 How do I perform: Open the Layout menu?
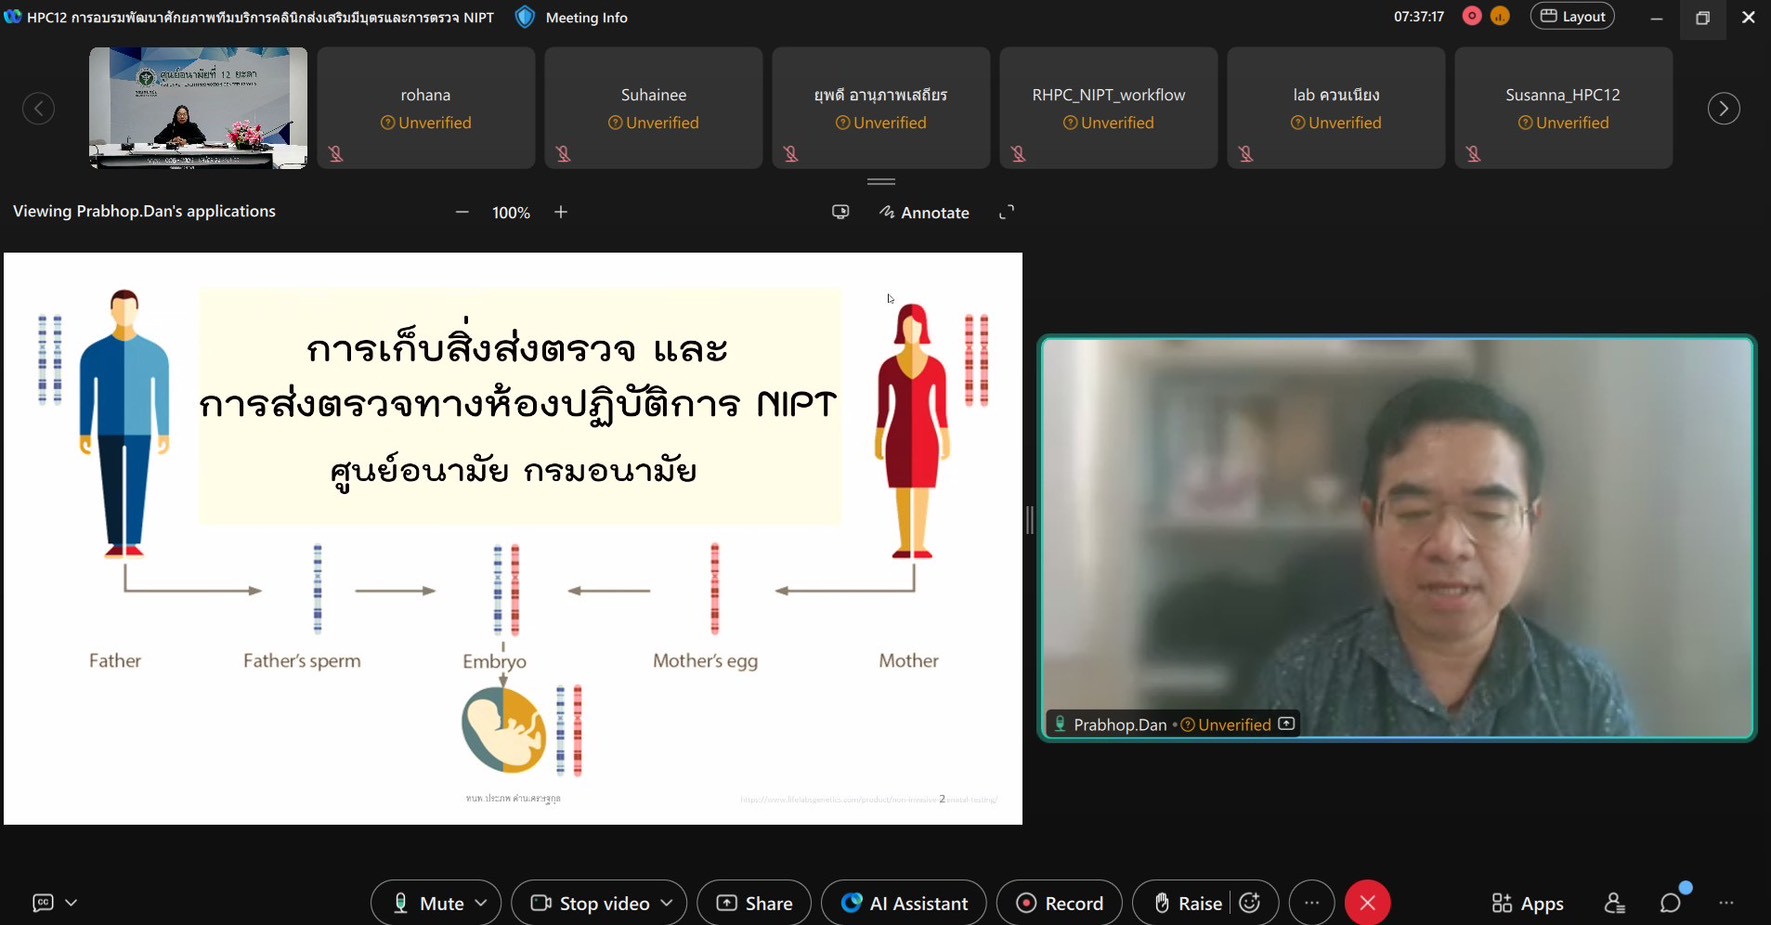[x=1572, y=17]
